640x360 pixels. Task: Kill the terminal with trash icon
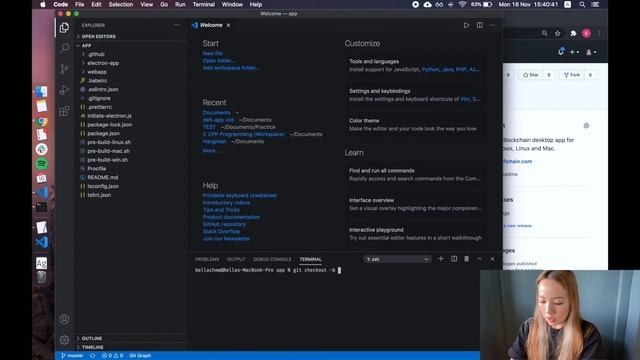click(x=467, y=259)
